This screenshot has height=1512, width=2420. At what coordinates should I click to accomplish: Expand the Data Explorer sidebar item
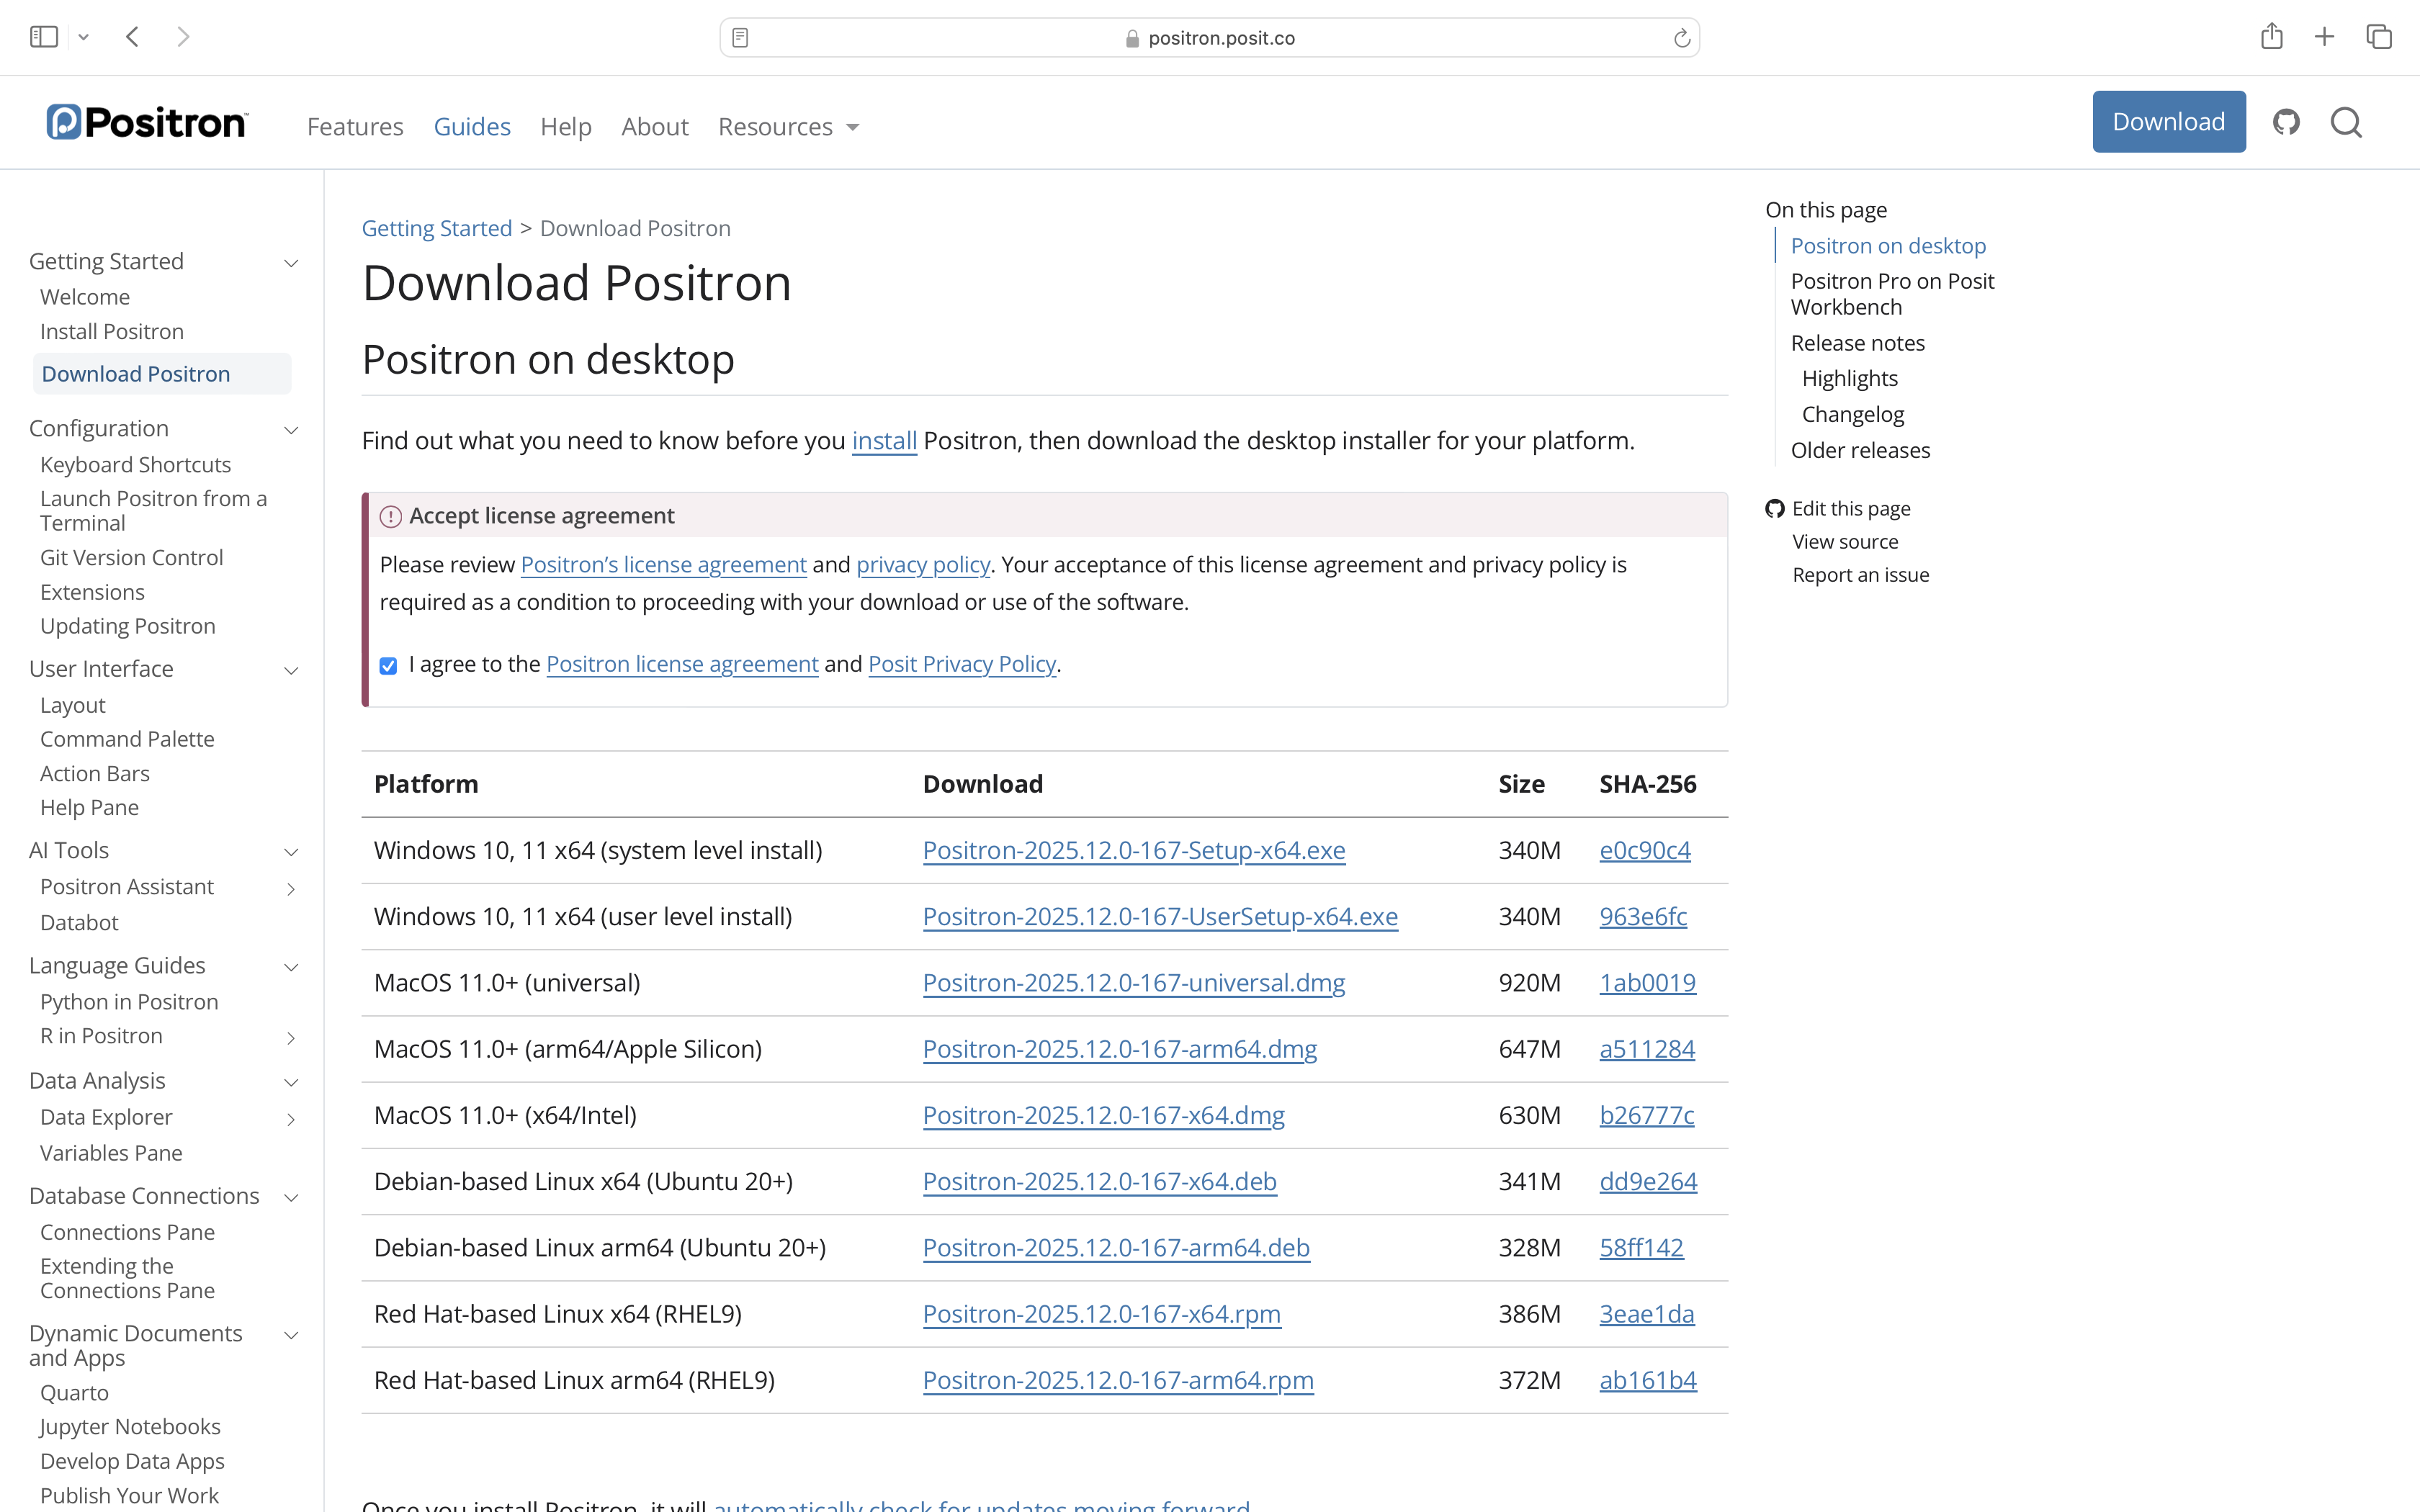click(x=291, y=1119)
